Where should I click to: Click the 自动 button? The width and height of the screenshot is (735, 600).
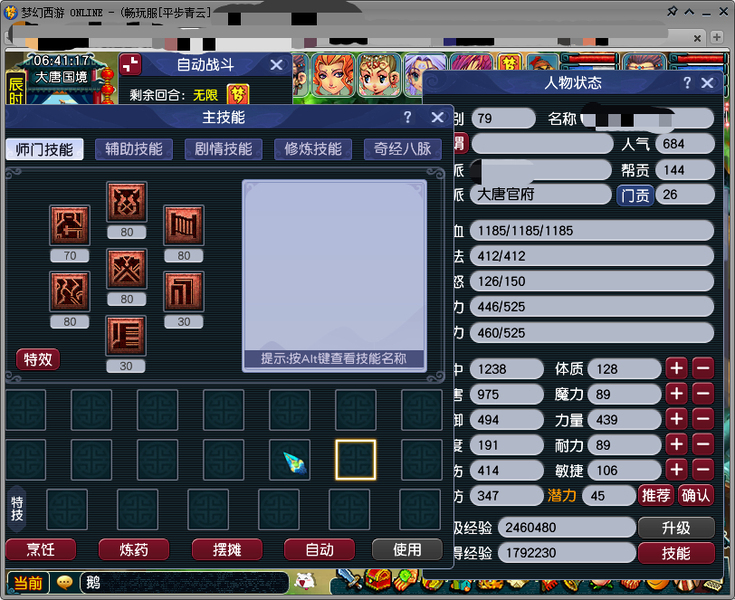tap(320, 549)
